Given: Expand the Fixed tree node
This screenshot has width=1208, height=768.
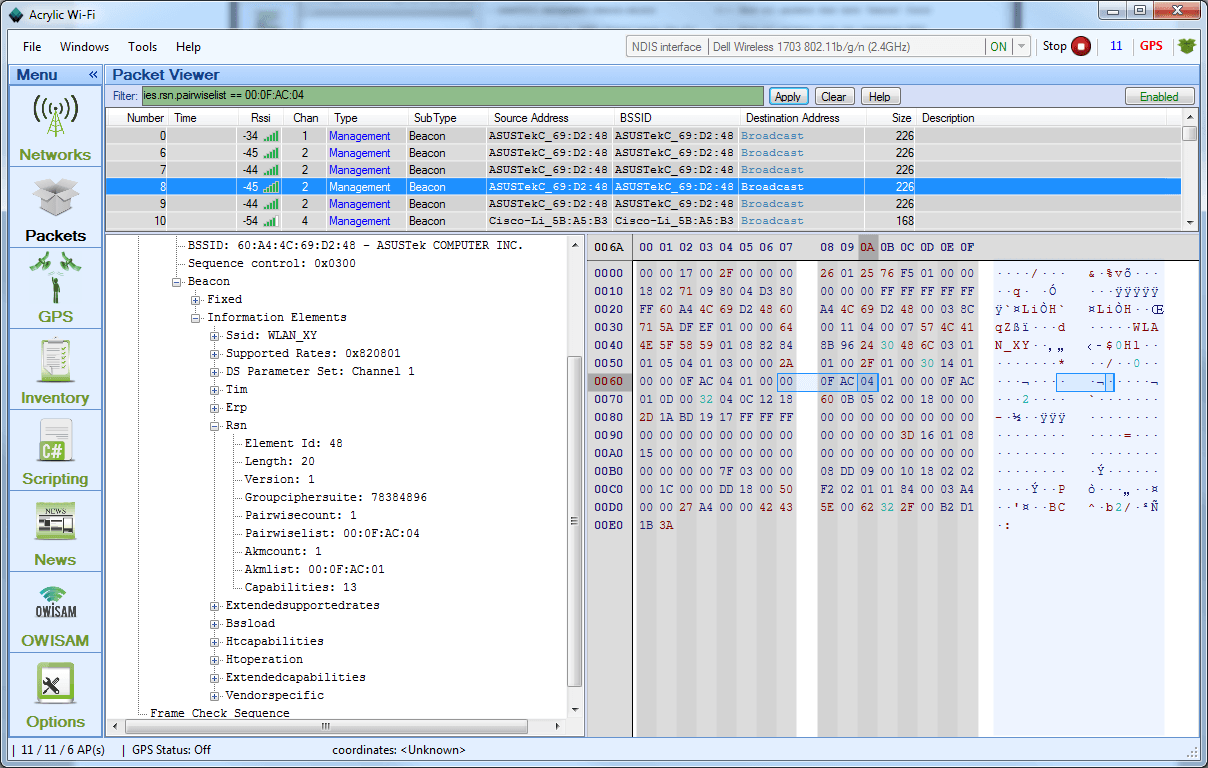Looking at the screenshot, I should [x=196, y=300].
